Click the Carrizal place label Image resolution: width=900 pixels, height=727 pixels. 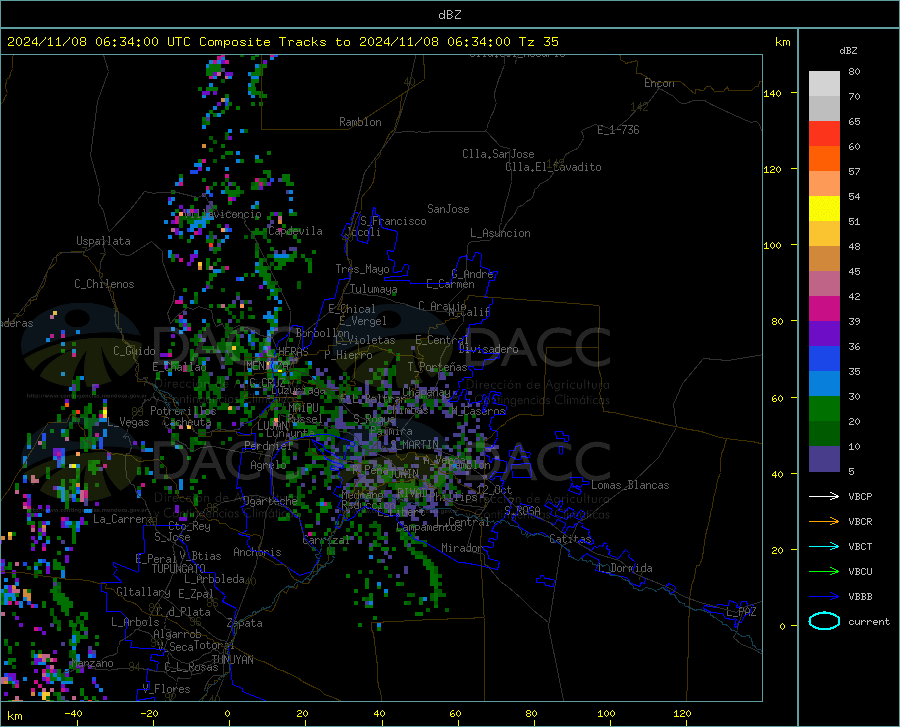point(325,540)
